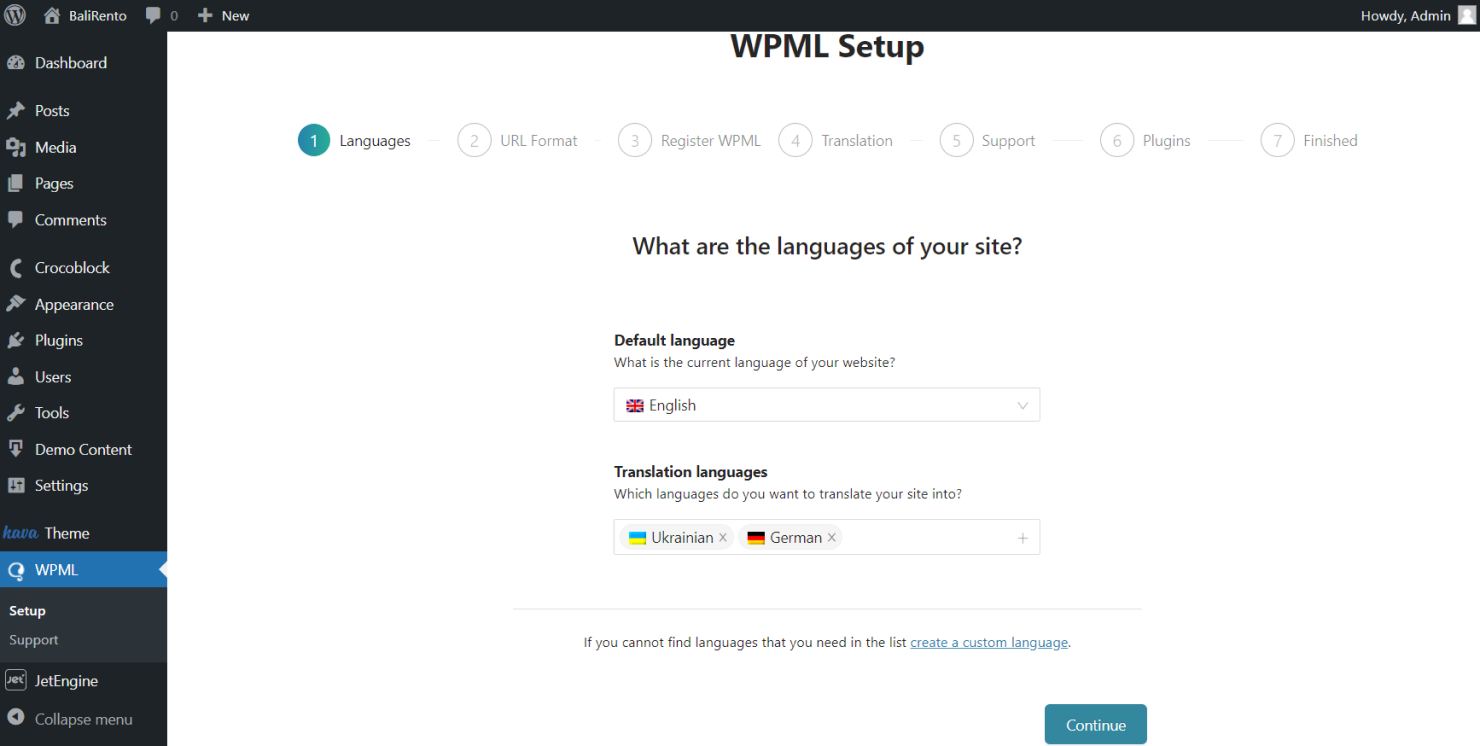Click BaliRento site name in admin bar
1480x746 pixels.
[98, 16]
